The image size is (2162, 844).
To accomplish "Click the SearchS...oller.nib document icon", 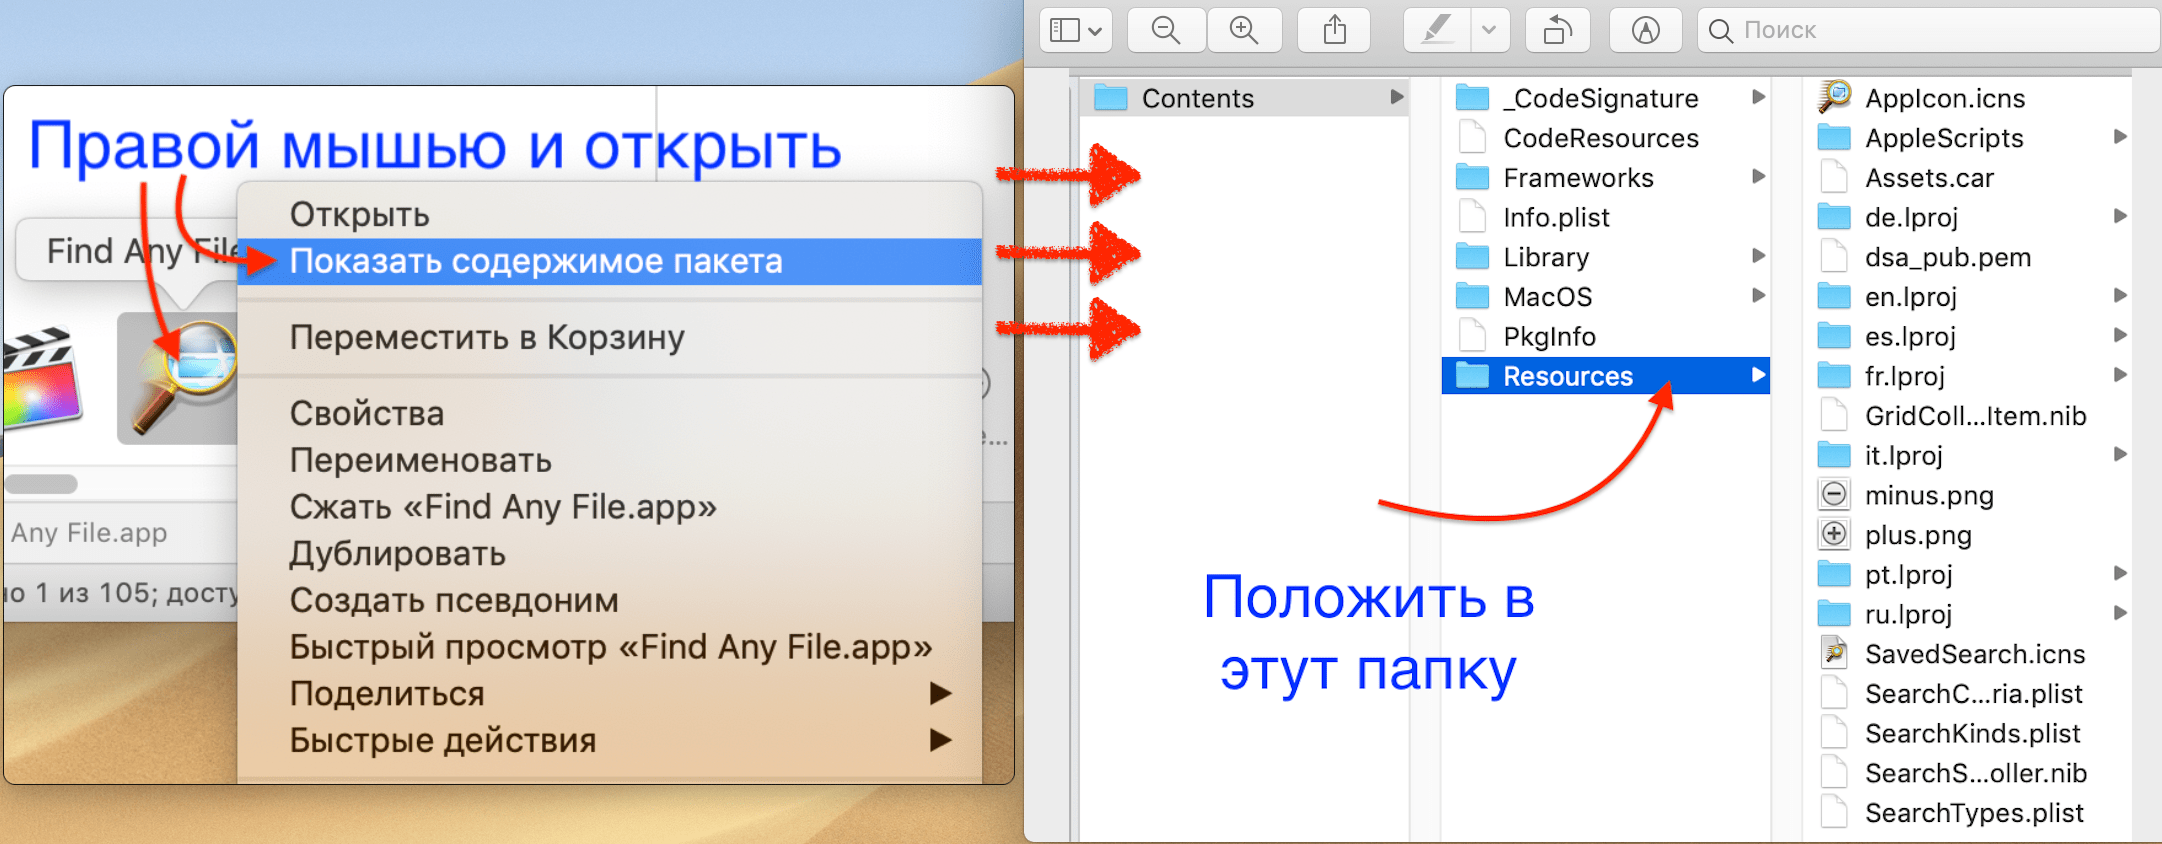I will pos(1834,772).
